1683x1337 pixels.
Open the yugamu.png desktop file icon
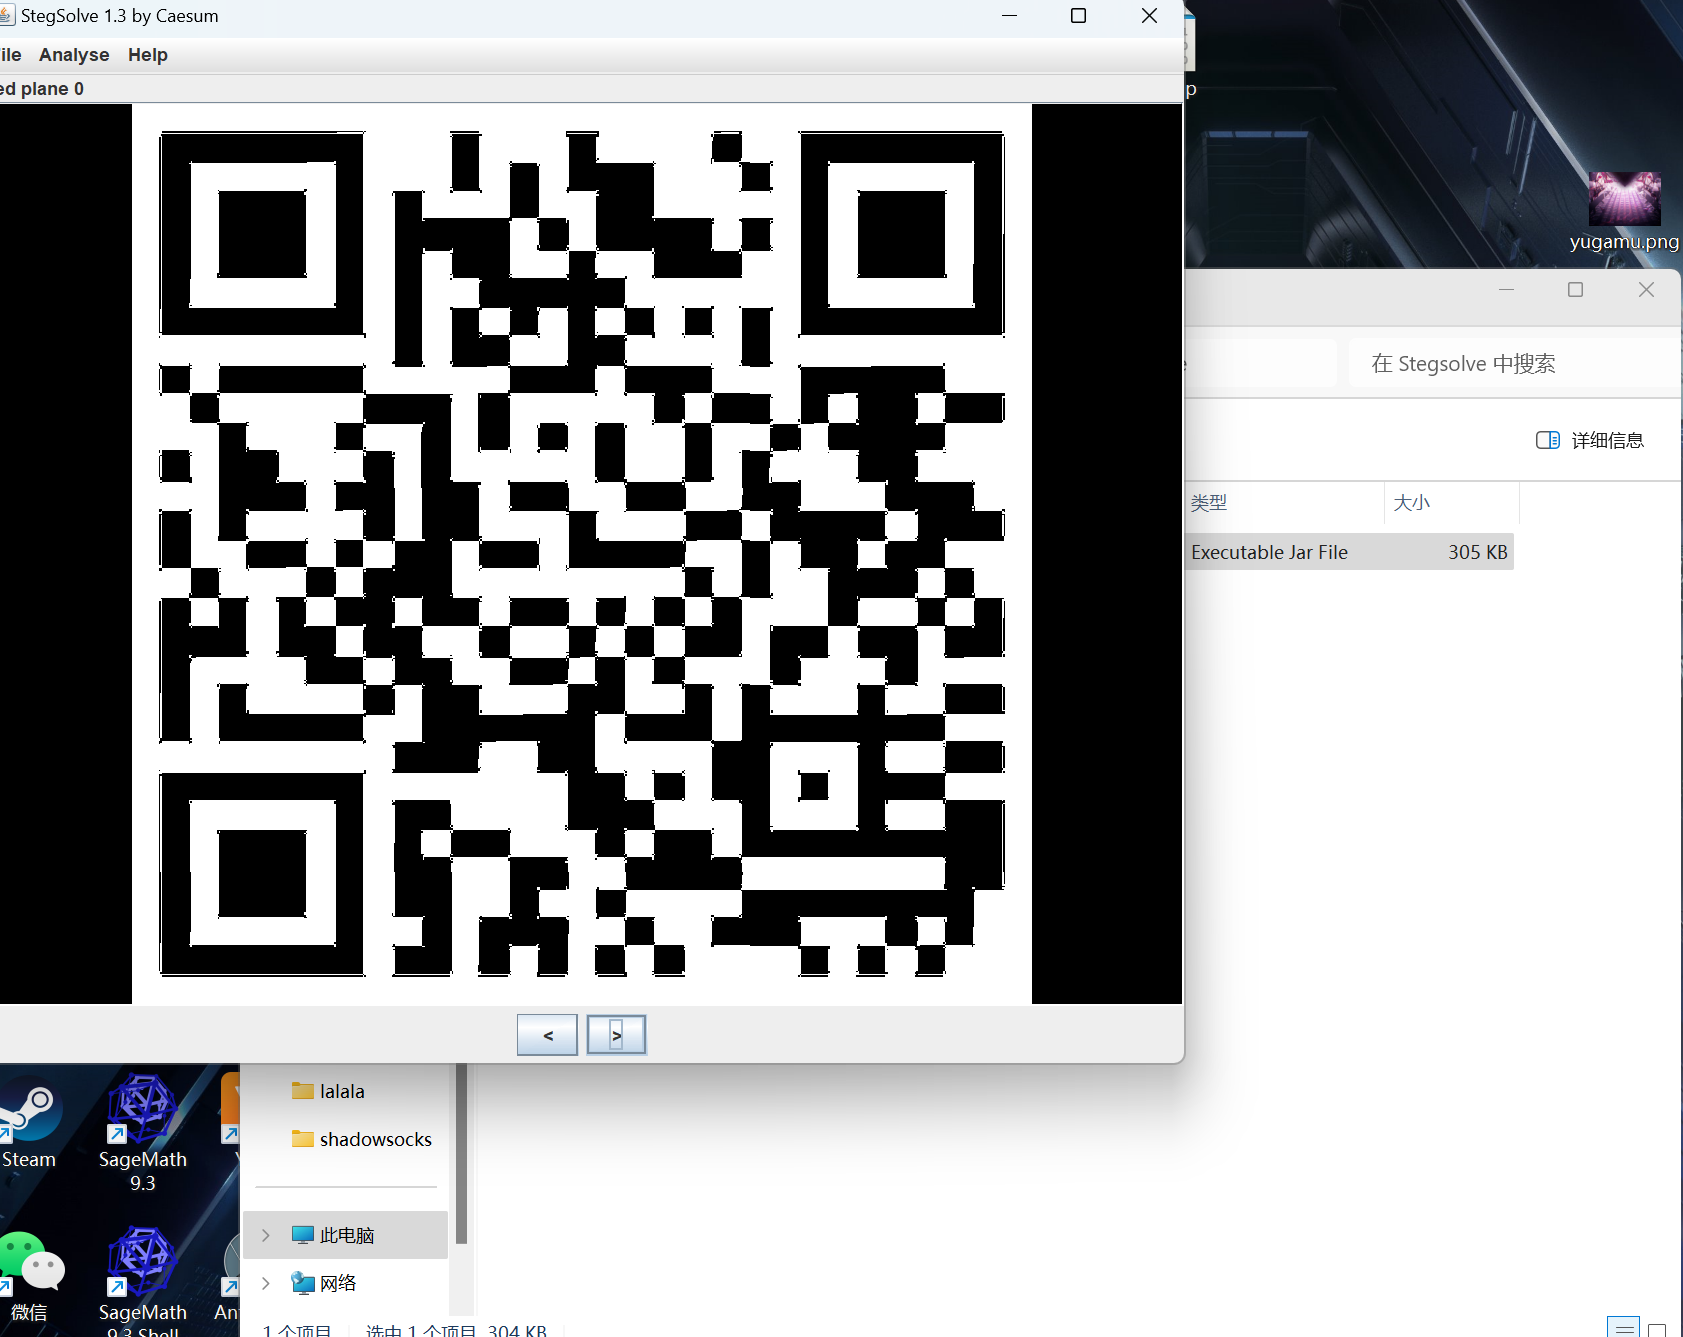(x=1624, y=211)
